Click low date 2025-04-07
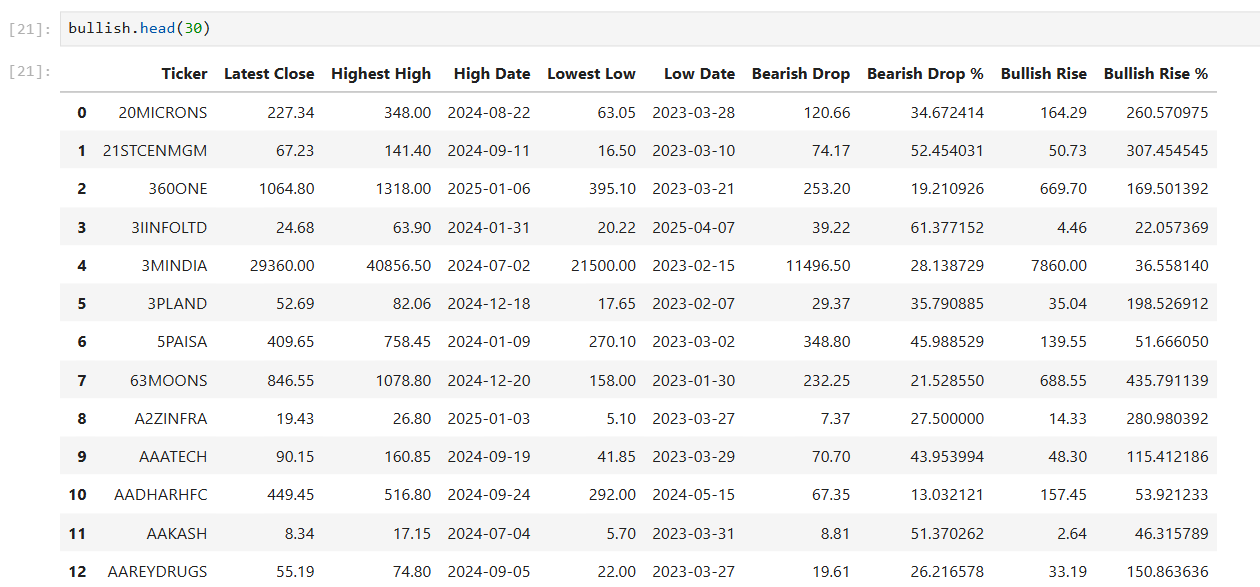The height and width of the screenshot is (587, 1260). point(694,228)
